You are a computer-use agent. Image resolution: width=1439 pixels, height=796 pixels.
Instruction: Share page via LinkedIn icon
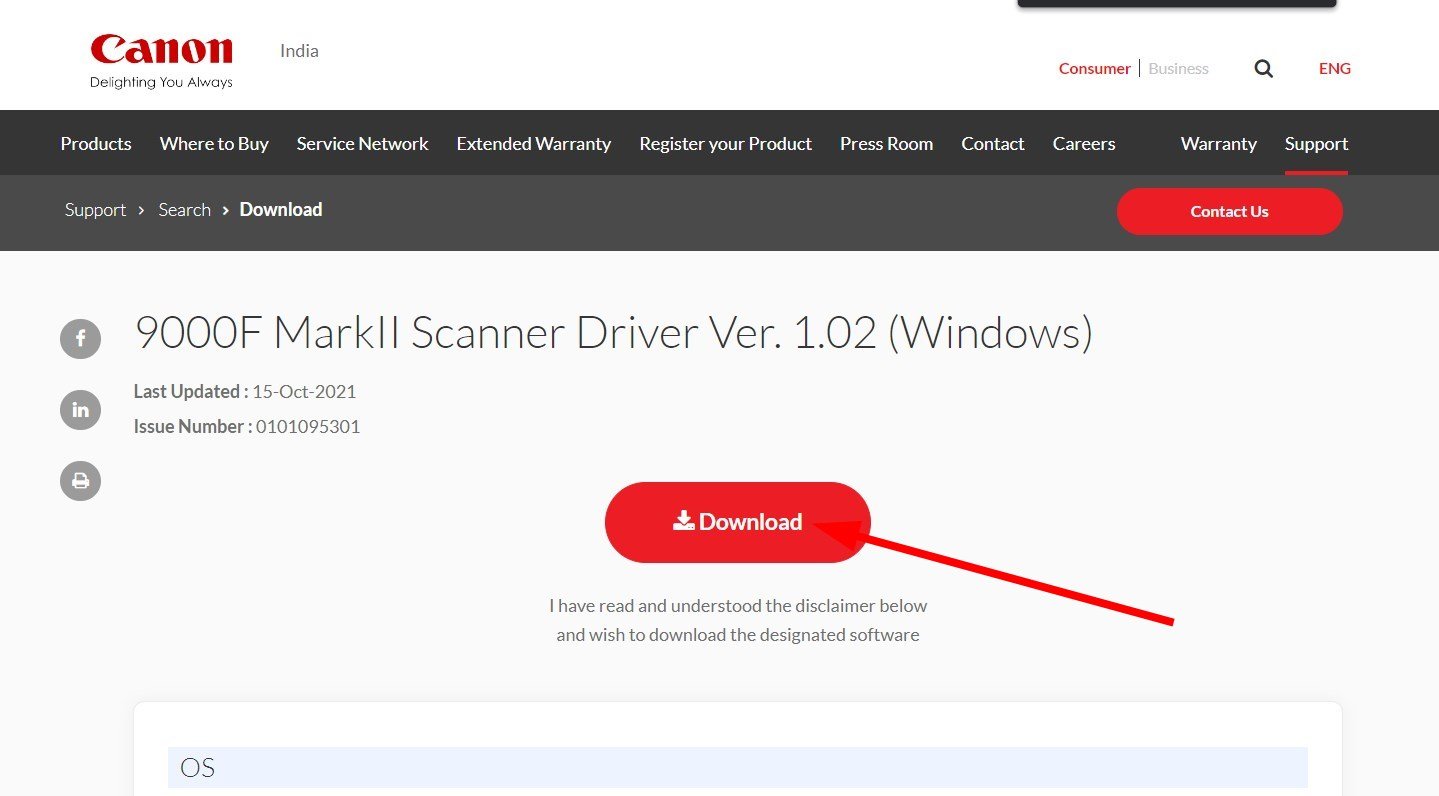point(80,410)
